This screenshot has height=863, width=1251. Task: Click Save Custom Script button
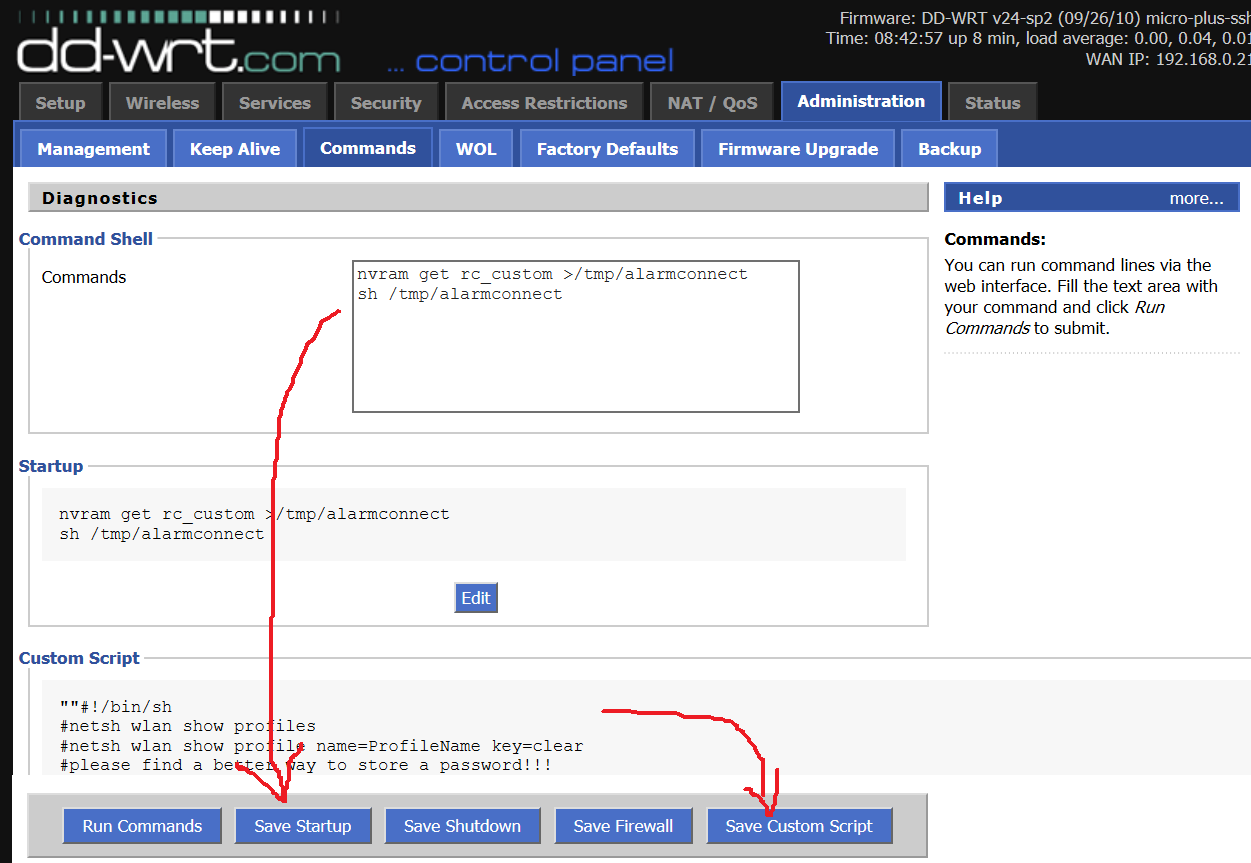tap(800, 825)
